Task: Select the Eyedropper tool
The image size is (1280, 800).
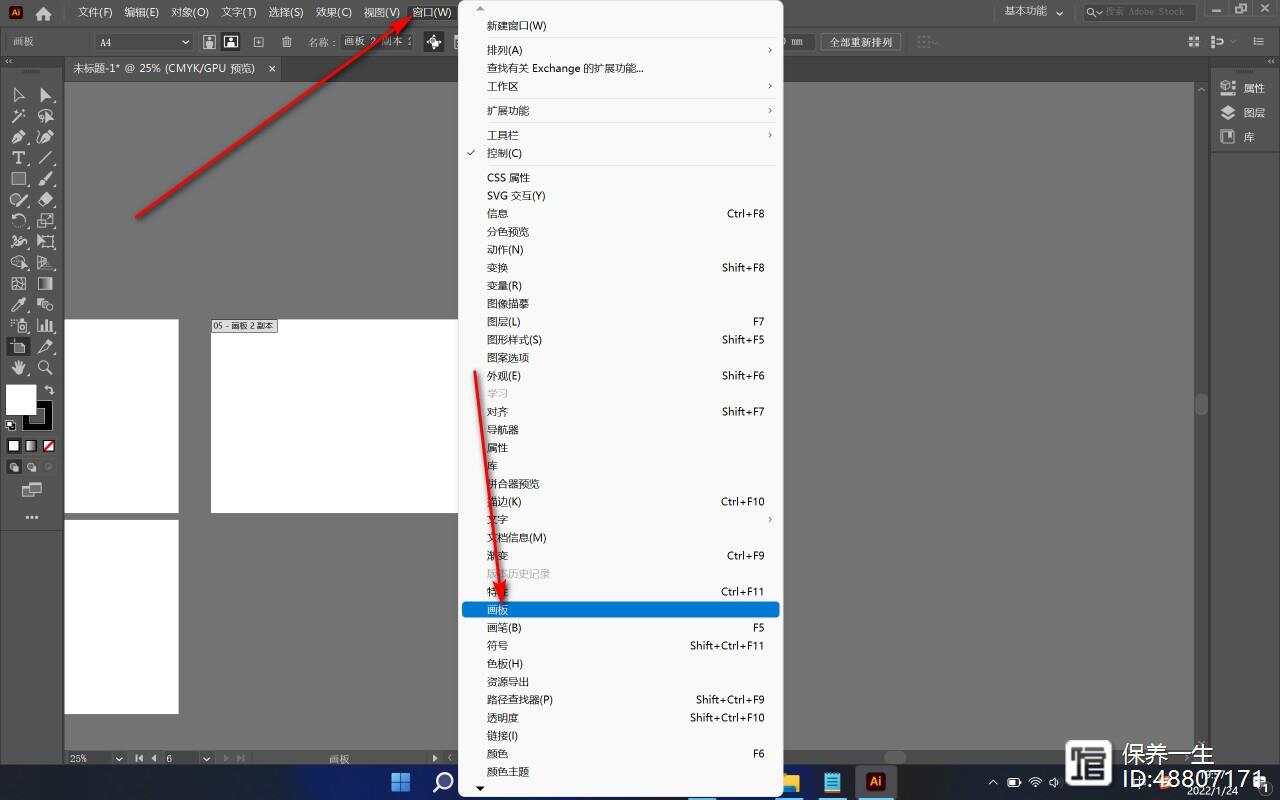Action: coord(19,305)
